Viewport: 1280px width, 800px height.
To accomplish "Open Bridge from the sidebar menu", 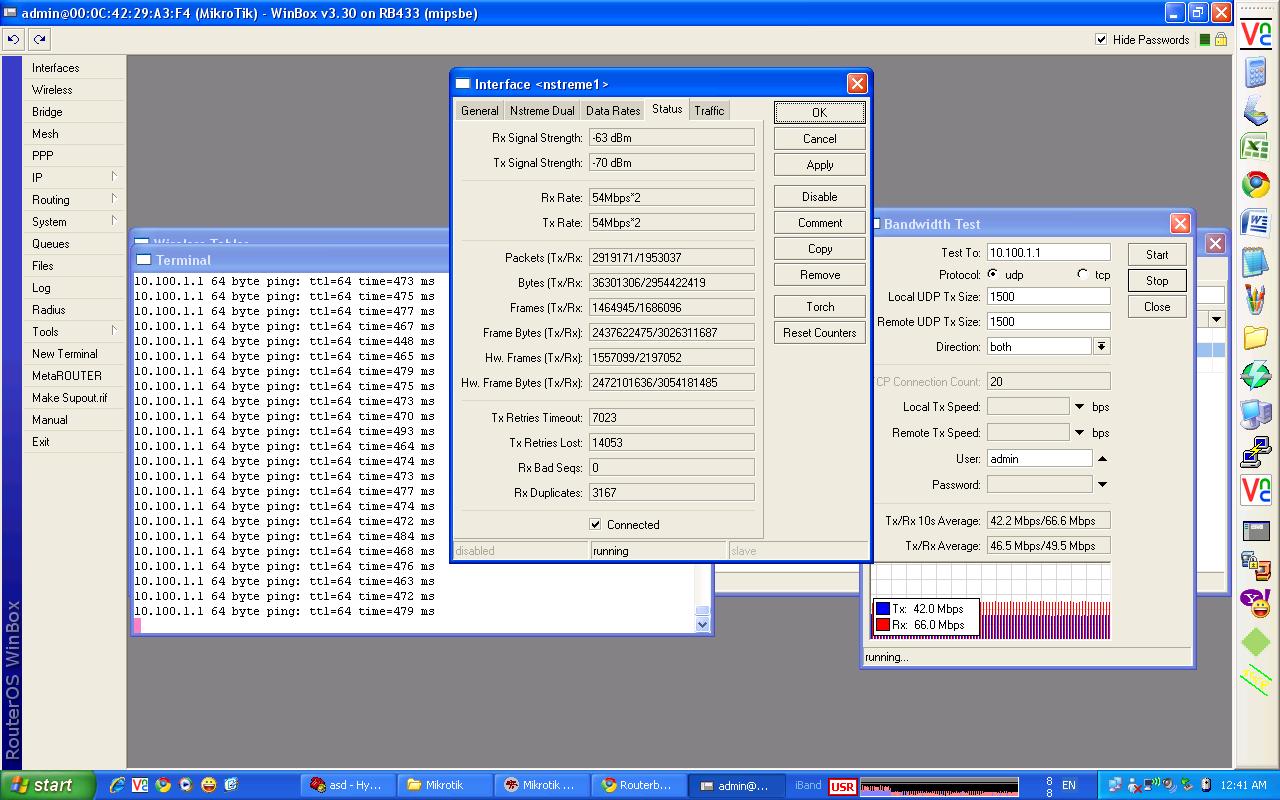I will tap(75, 112).
